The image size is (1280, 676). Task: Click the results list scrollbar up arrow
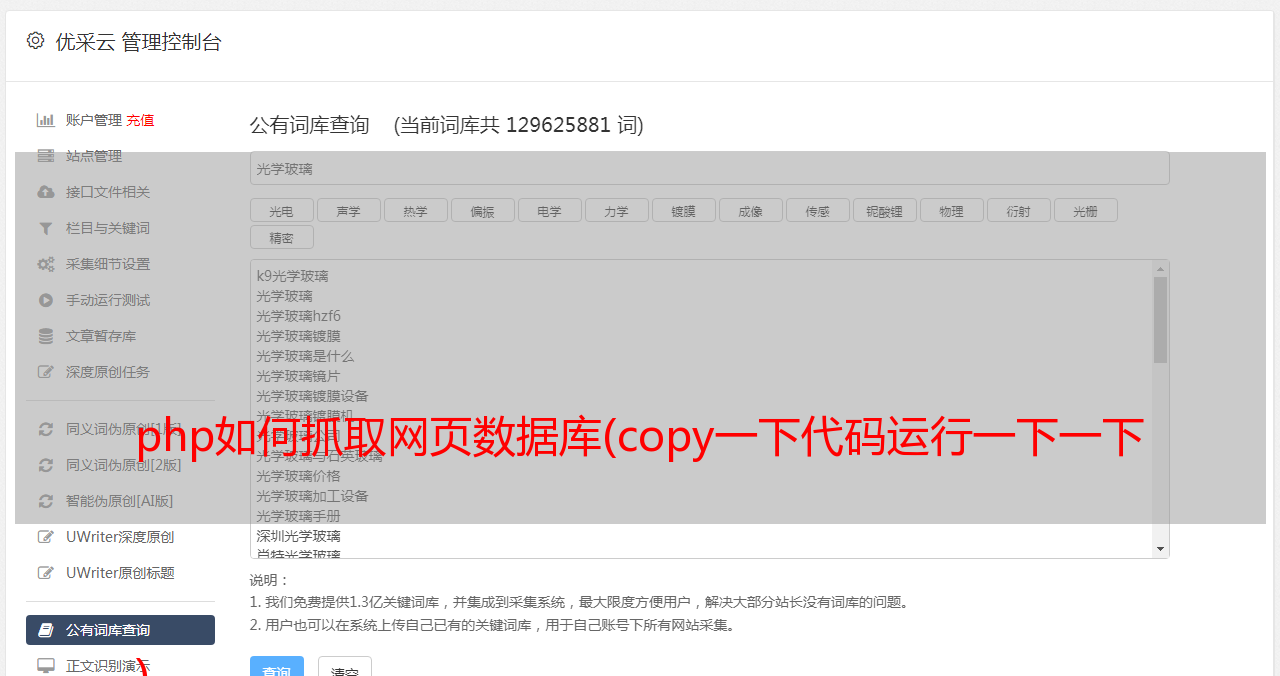1160,269
